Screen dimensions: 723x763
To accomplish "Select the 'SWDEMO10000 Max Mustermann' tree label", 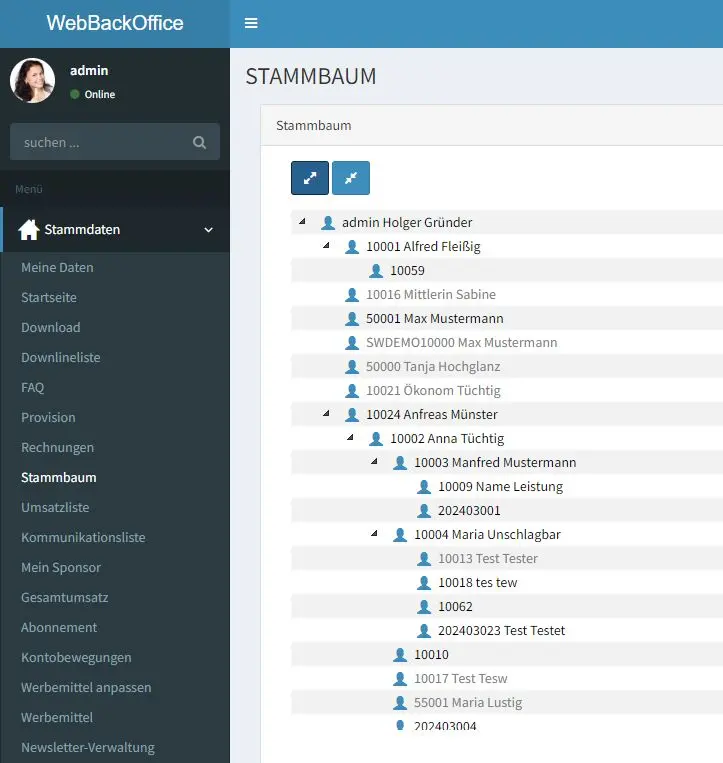I will point(461,343).
